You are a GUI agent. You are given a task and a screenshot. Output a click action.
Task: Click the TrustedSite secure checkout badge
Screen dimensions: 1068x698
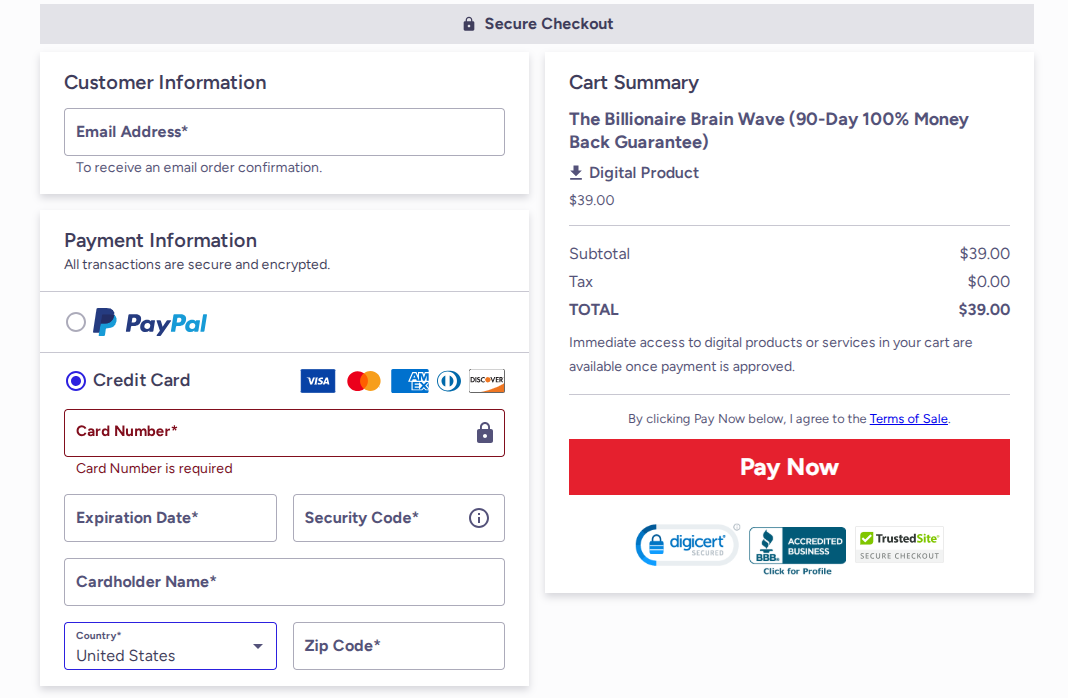898,544
